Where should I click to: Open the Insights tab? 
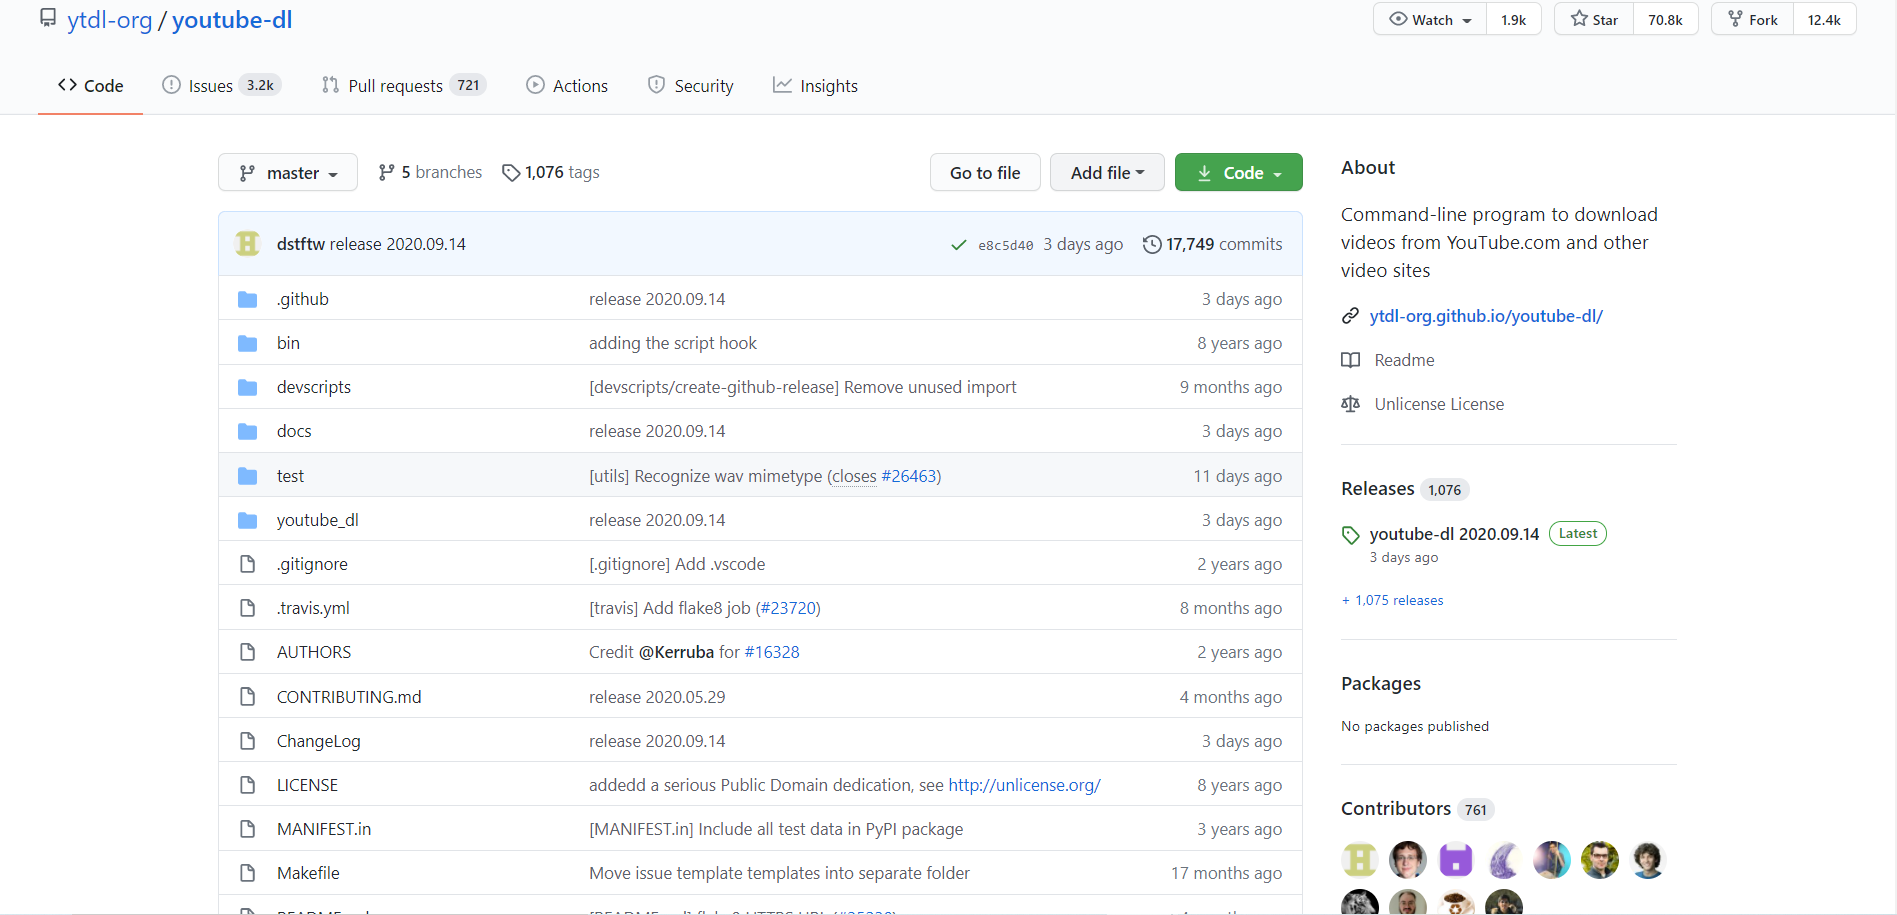(x=815, y=86)
